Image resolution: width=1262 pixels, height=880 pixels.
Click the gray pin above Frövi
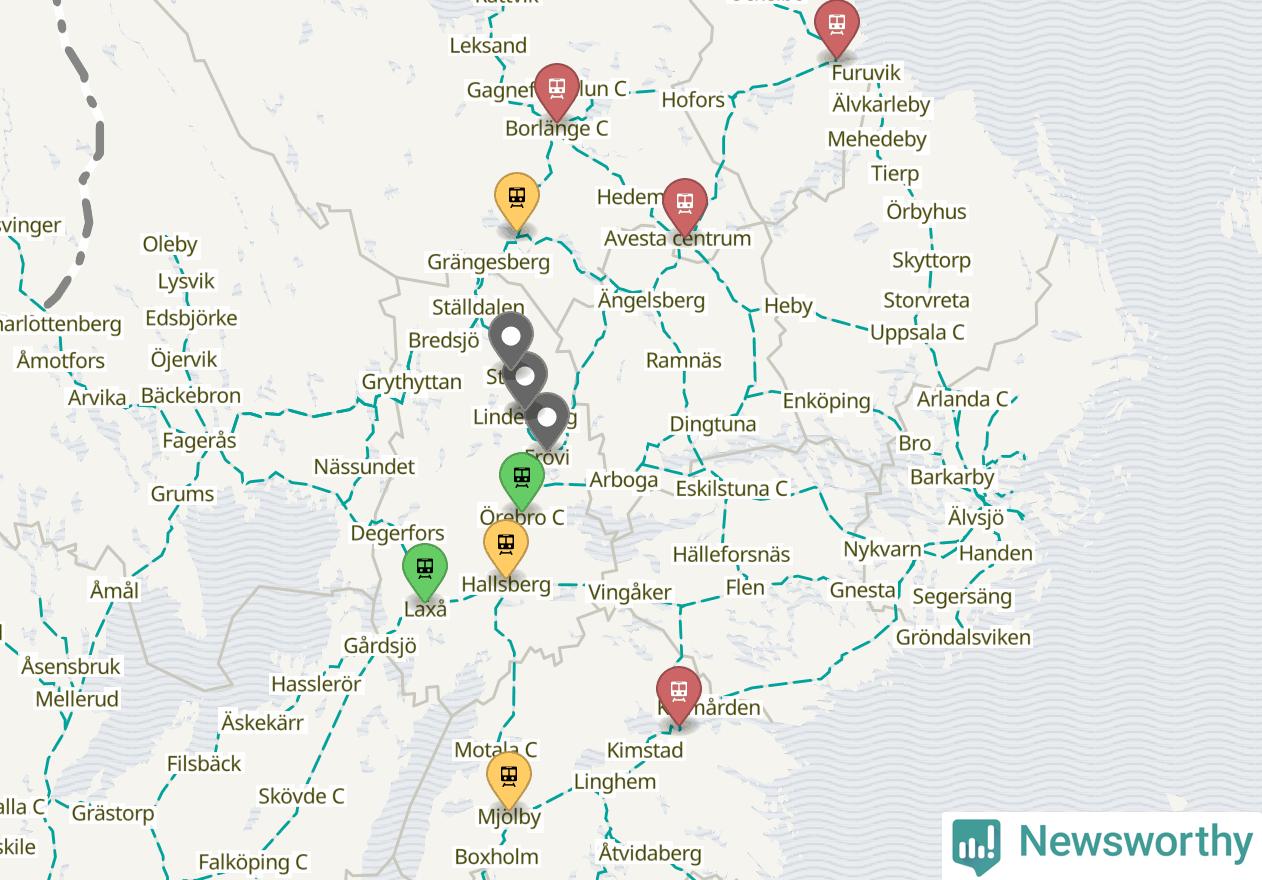tap(547, 419)
